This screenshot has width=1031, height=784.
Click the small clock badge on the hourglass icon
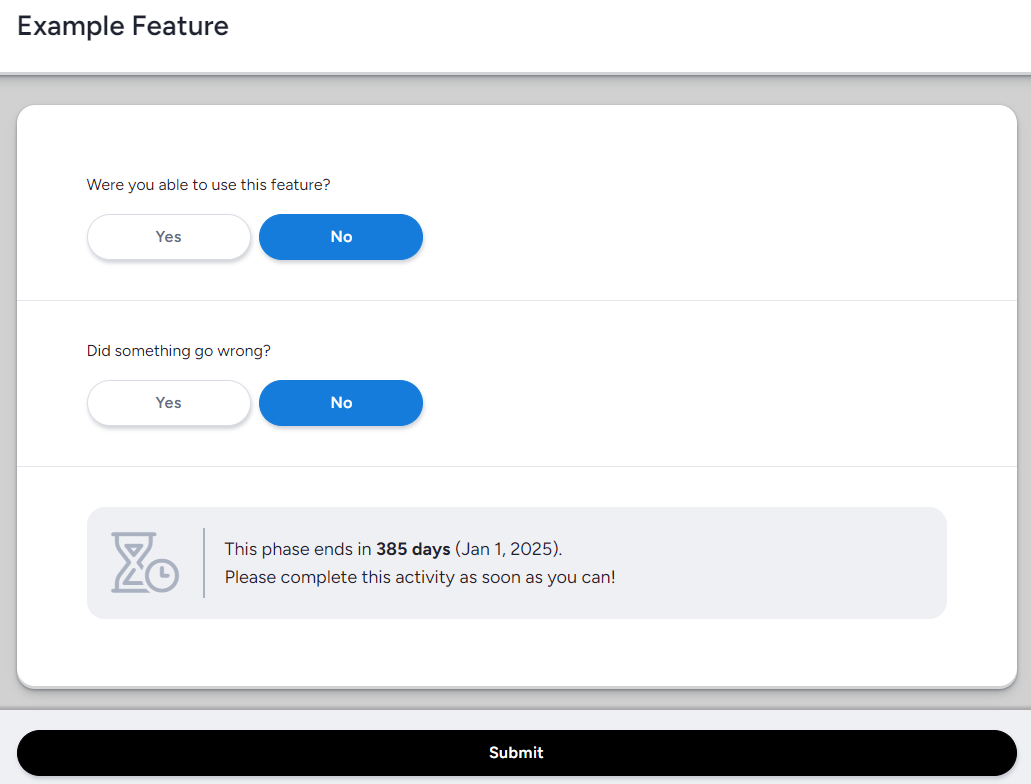tap(162, 575)
